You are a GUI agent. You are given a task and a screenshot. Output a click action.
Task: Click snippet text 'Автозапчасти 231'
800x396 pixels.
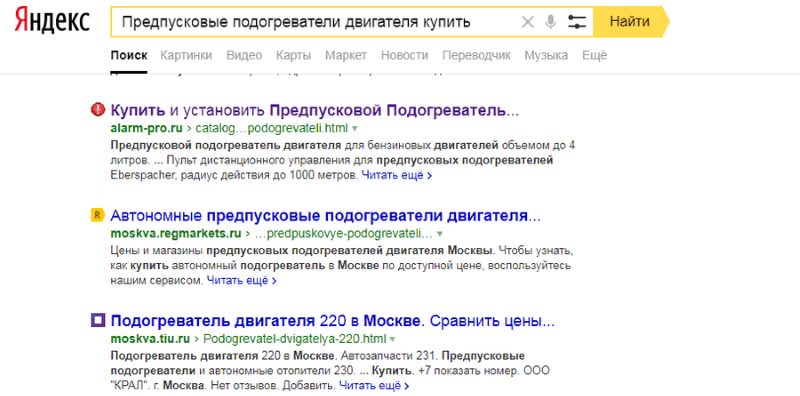point(388,355)
